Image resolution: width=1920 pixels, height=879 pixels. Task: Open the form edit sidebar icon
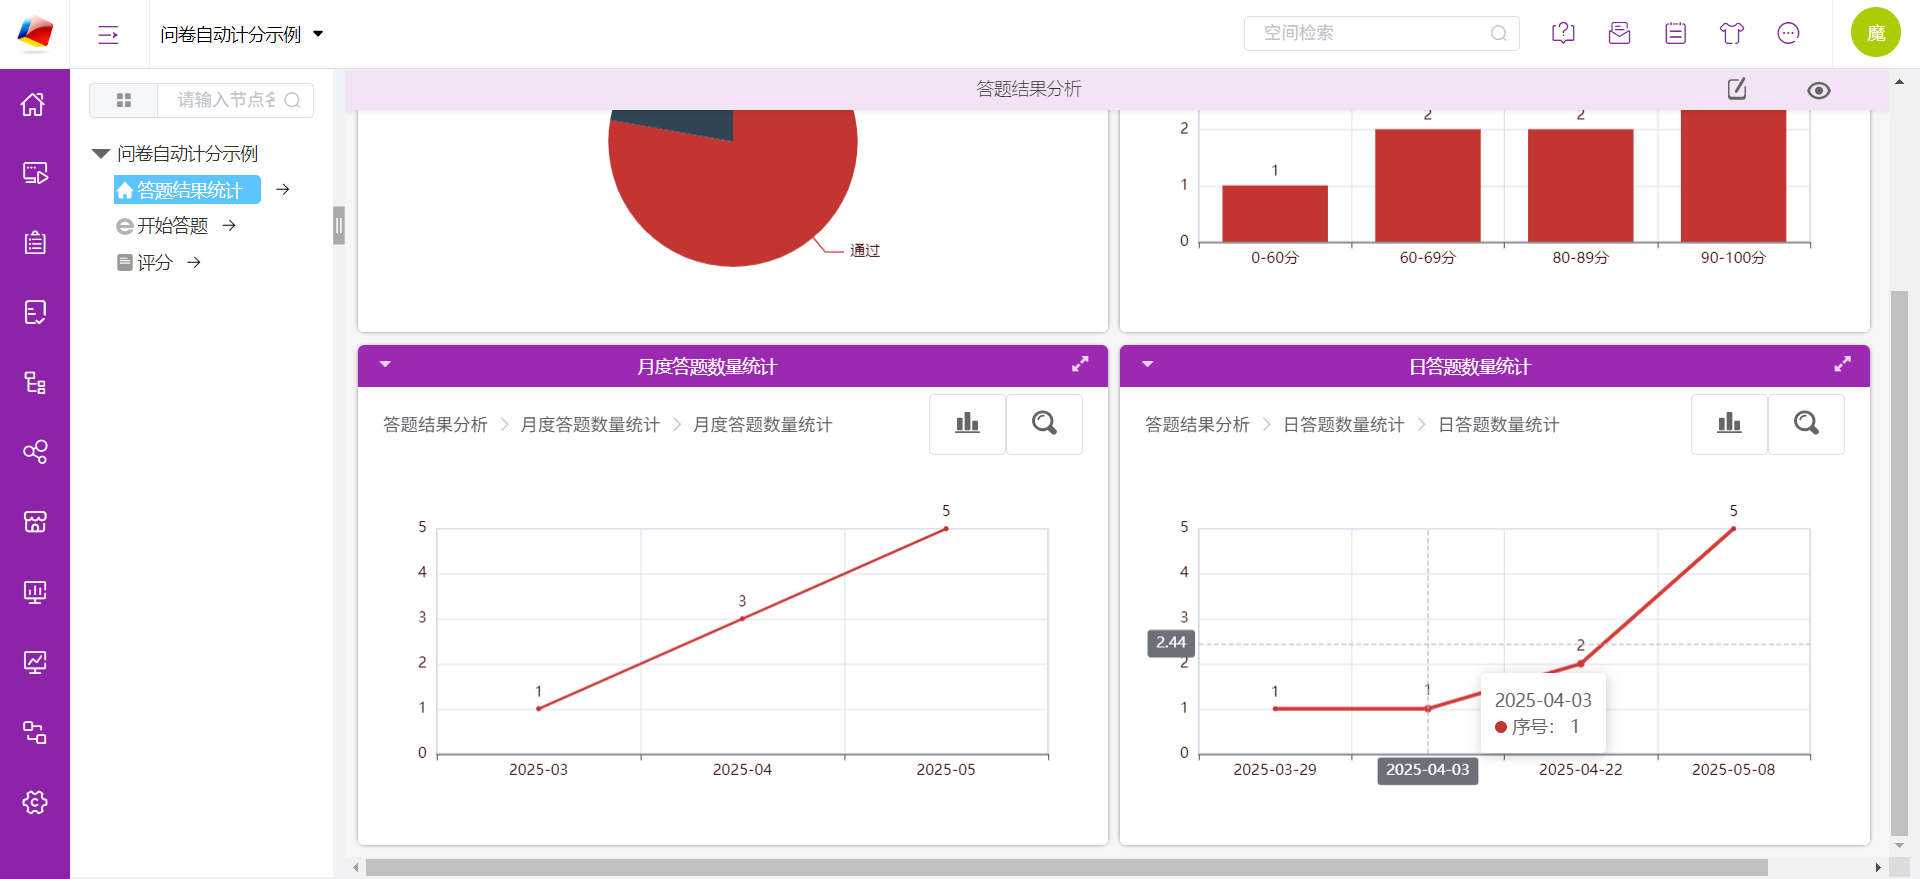click(35, 313)
